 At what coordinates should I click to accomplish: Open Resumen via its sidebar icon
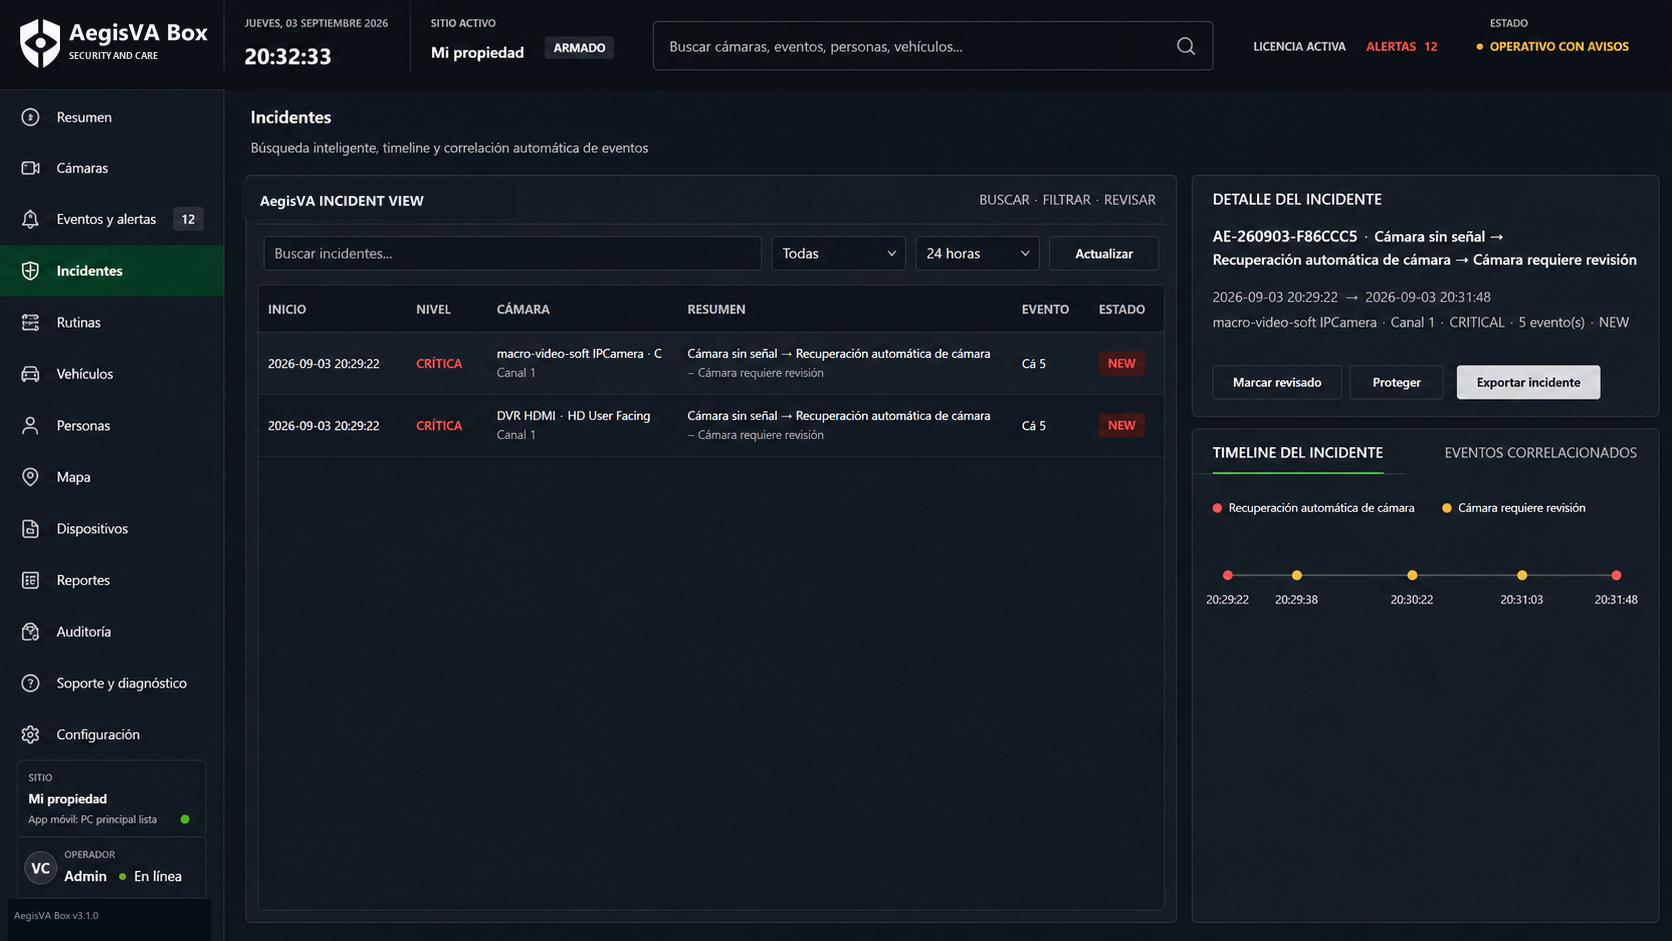tap(30, 117)
